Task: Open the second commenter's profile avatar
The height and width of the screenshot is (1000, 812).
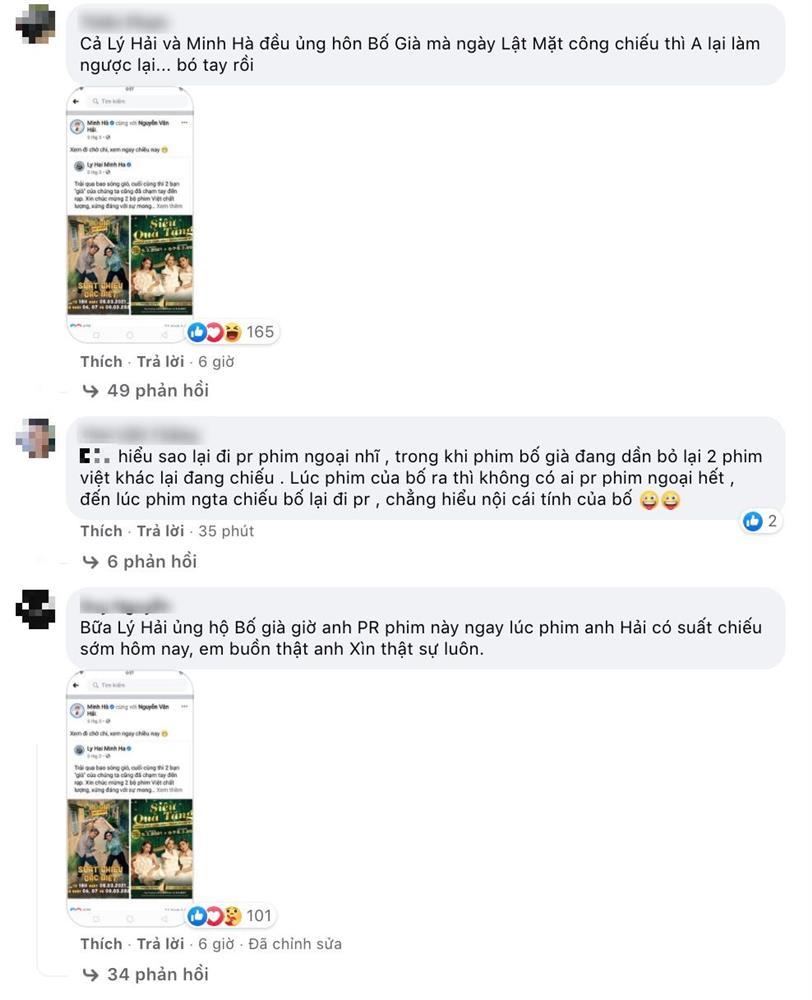Action: click(x=36, y=437)
